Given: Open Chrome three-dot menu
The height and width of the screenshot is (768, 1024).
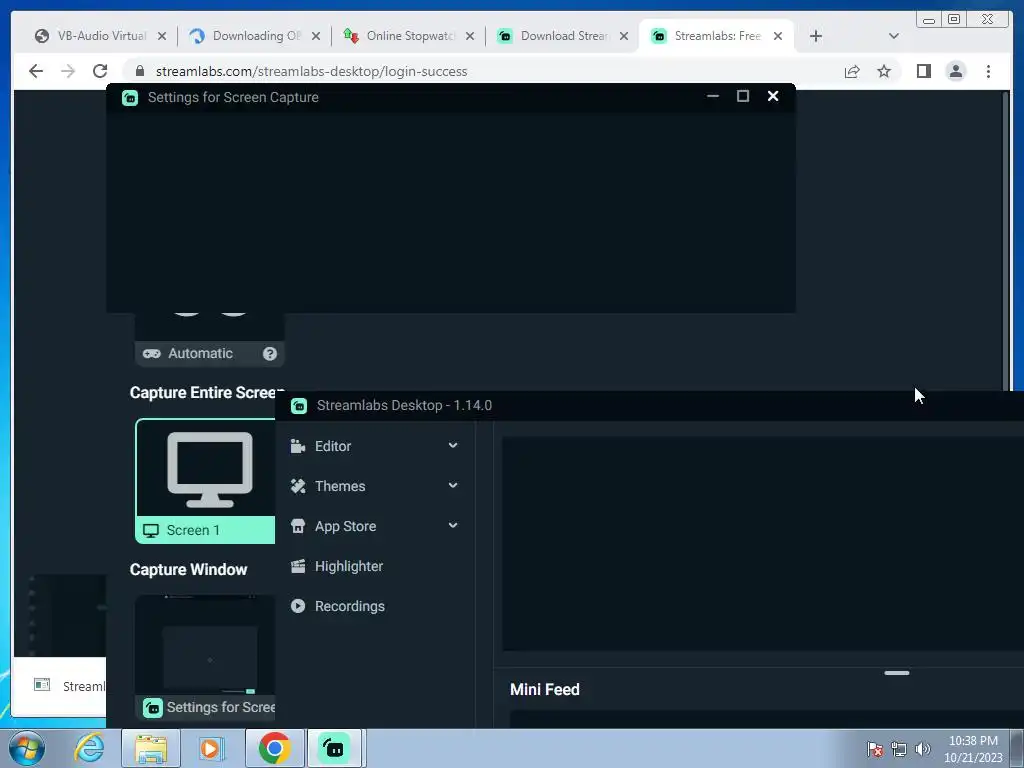Looking at the screenshot, I should (x=988, y=71).
